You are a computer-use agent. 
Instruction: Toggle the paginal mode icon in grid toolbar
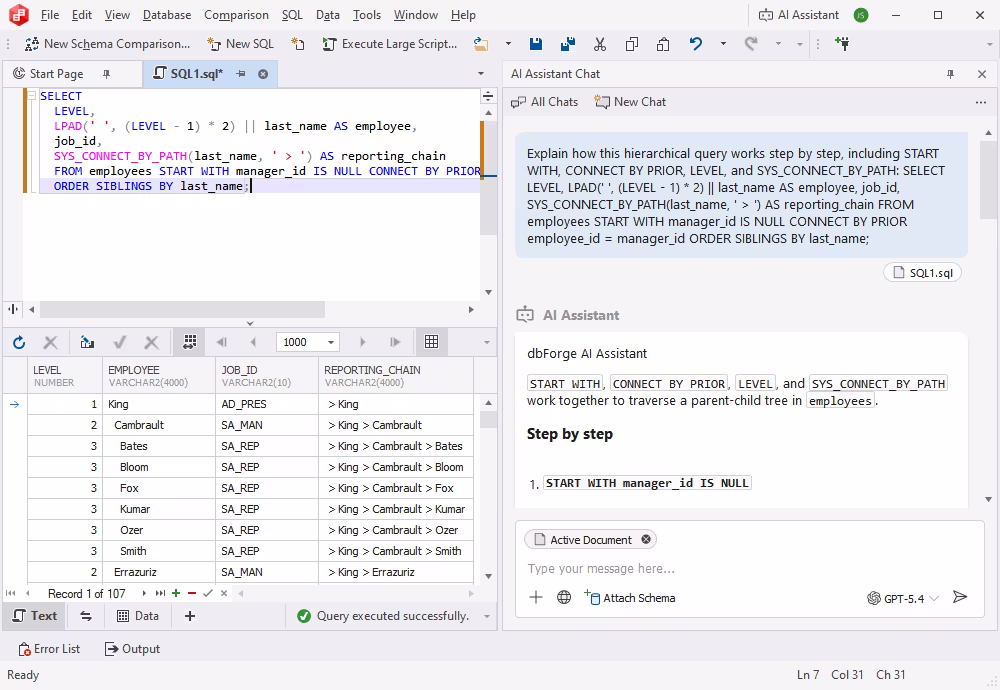coord(189,342)
